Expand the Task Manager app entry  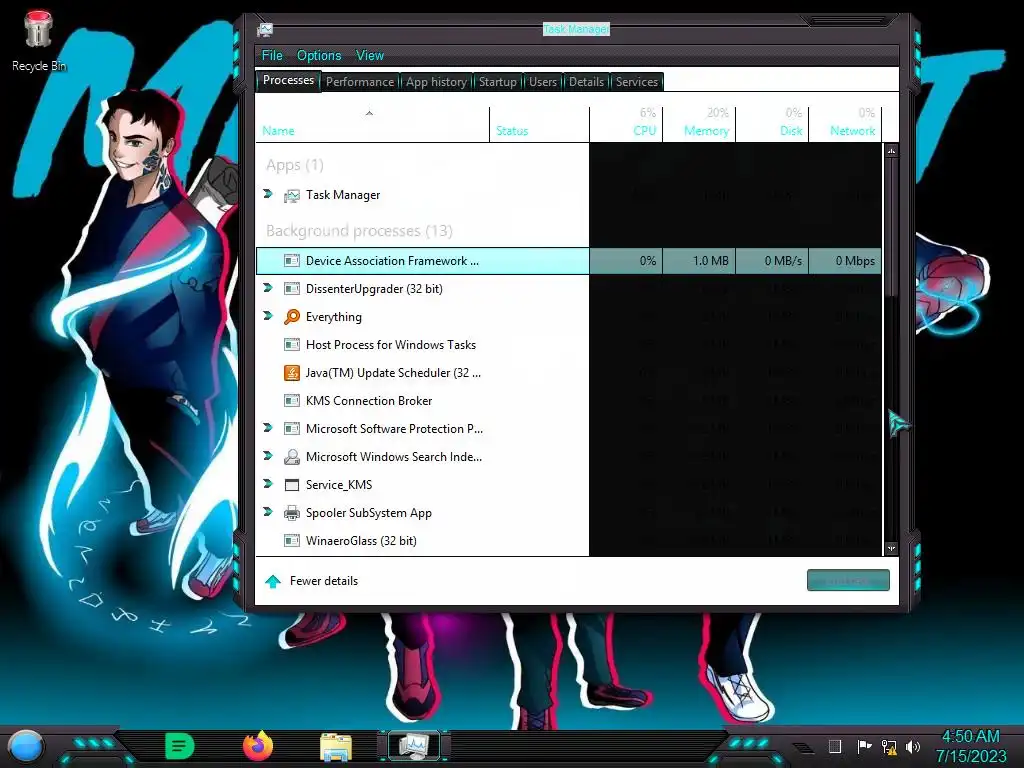(268, 194)
